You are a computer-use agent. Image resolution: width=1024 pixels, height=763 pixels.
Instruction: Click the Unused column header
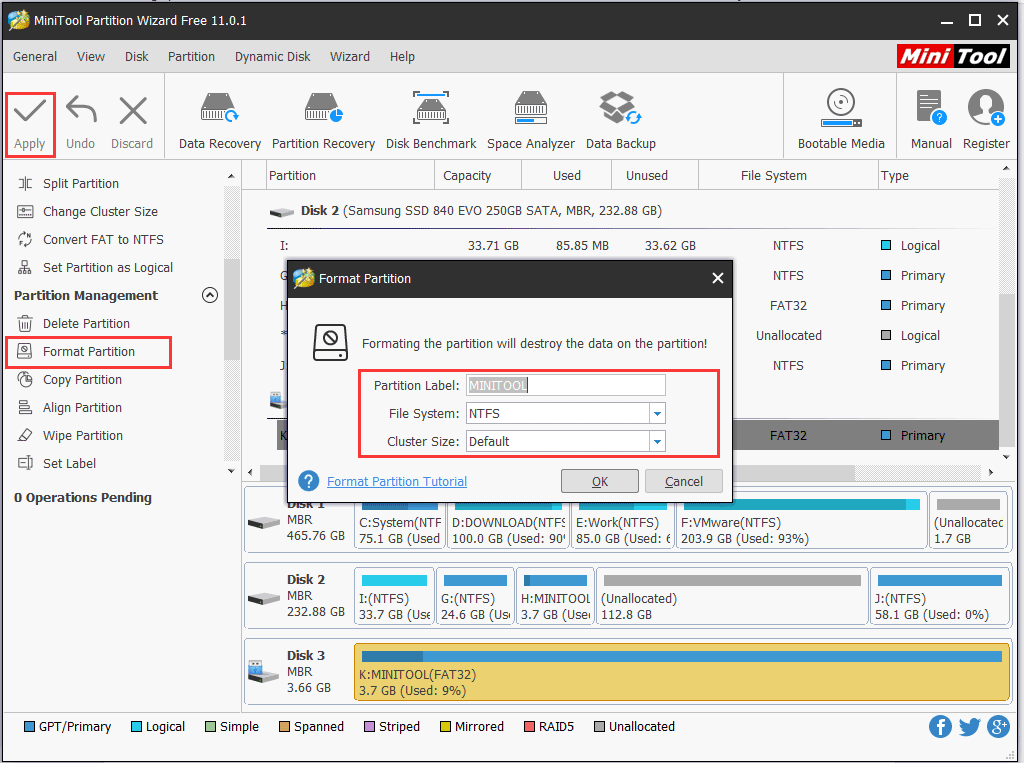click(x=655, y=176)
